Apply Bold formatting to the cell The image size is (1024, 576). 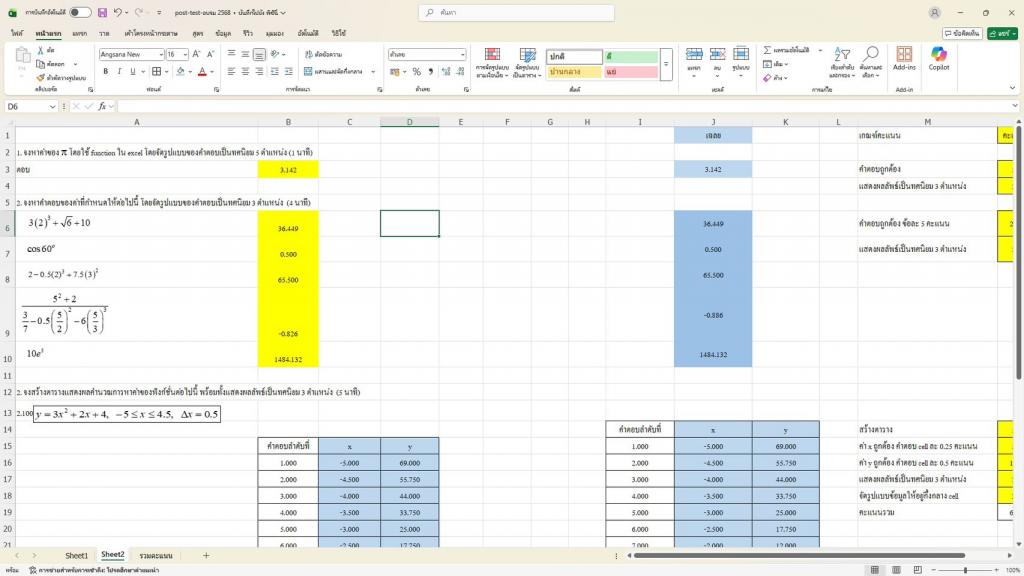(x=105, y=71)
